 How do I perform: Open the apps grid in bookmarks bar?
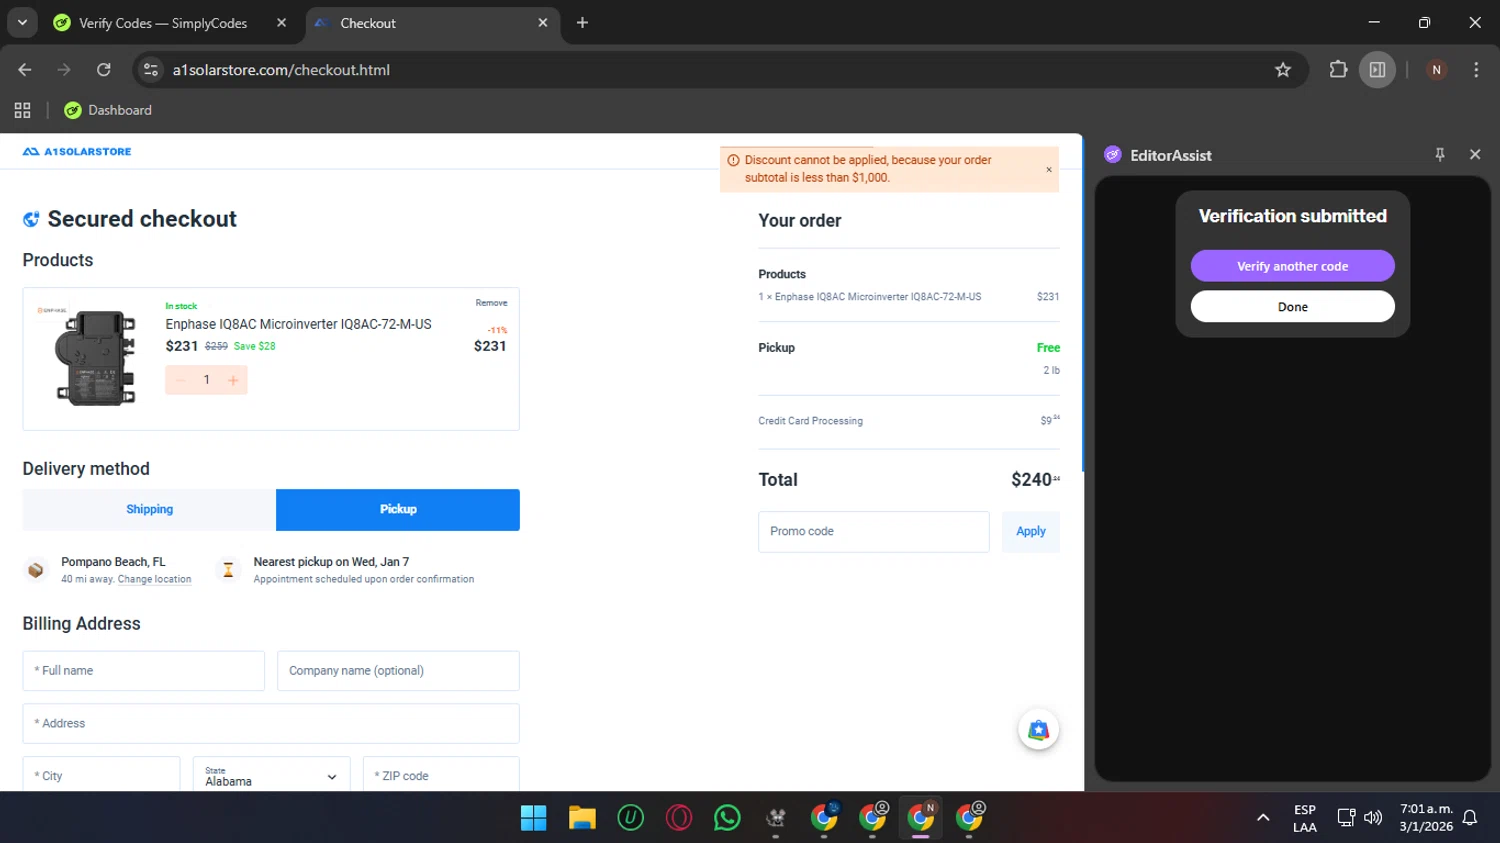(22, 111)
